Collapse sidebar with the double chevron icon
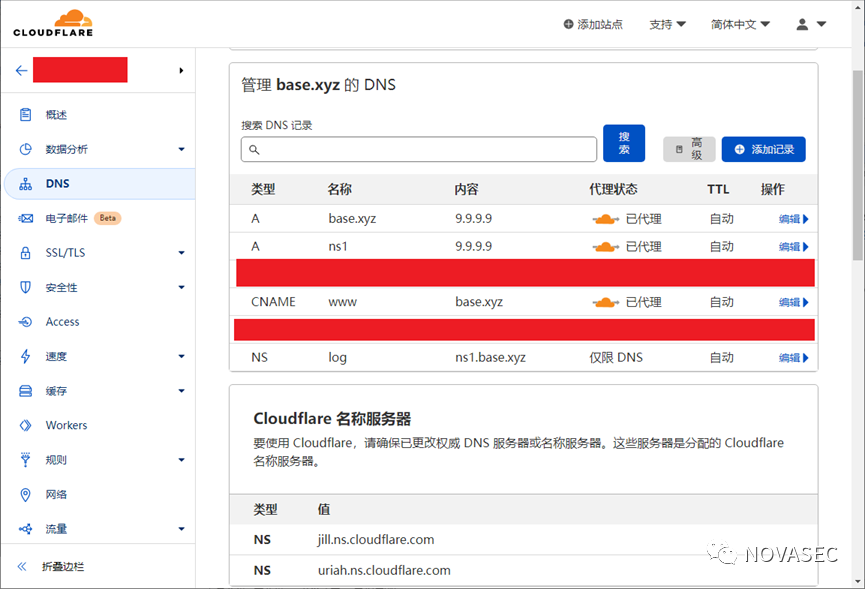 (22, 566)
